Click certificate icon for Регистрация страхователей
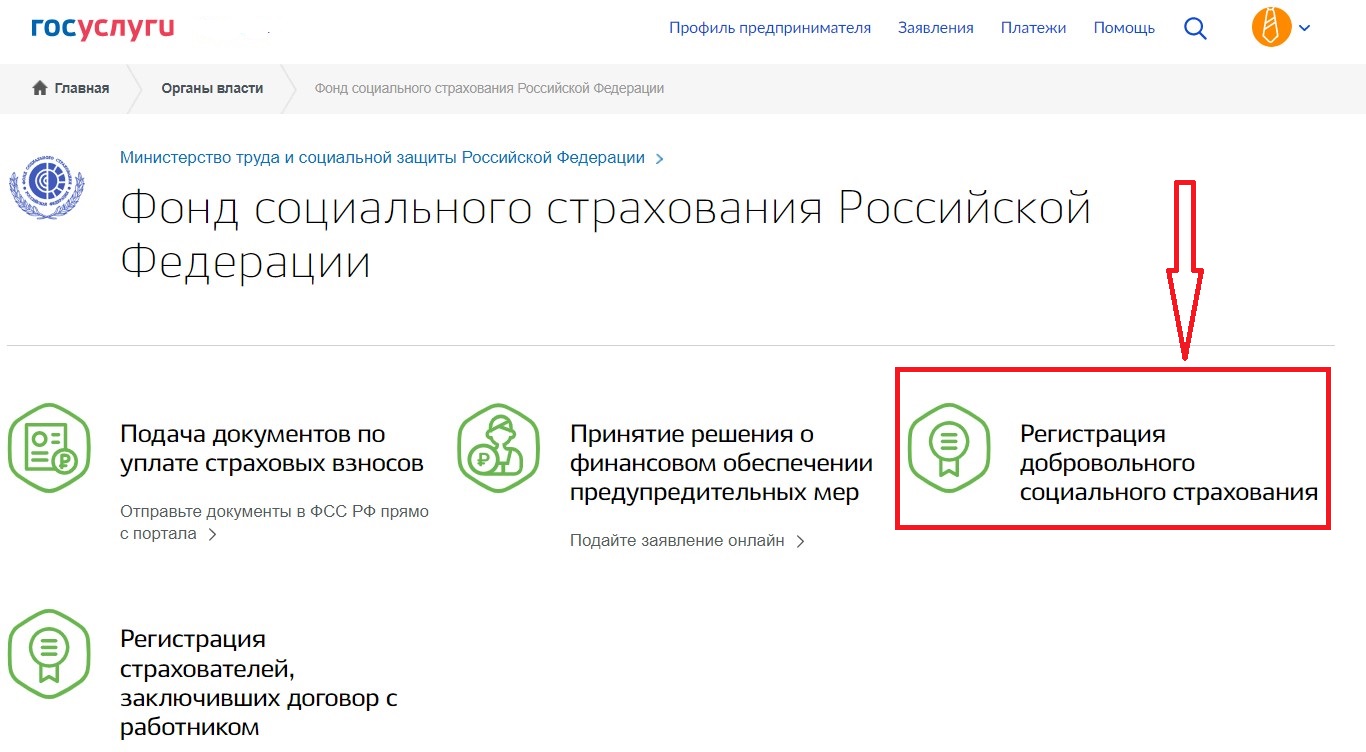This screenshot has height=752, width=1366. tap(48, 653)
